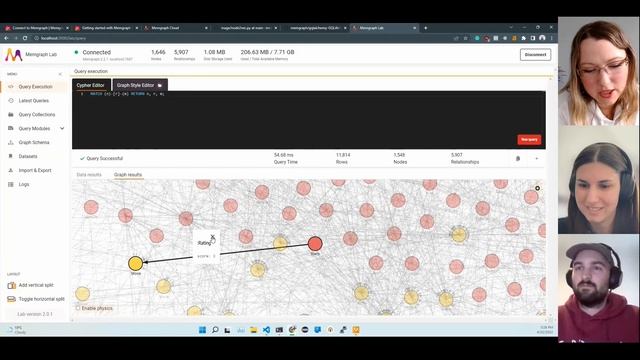This screenshot has height=360, width=640.
Task: Click into the Cypher query editor
Action: 309,120
